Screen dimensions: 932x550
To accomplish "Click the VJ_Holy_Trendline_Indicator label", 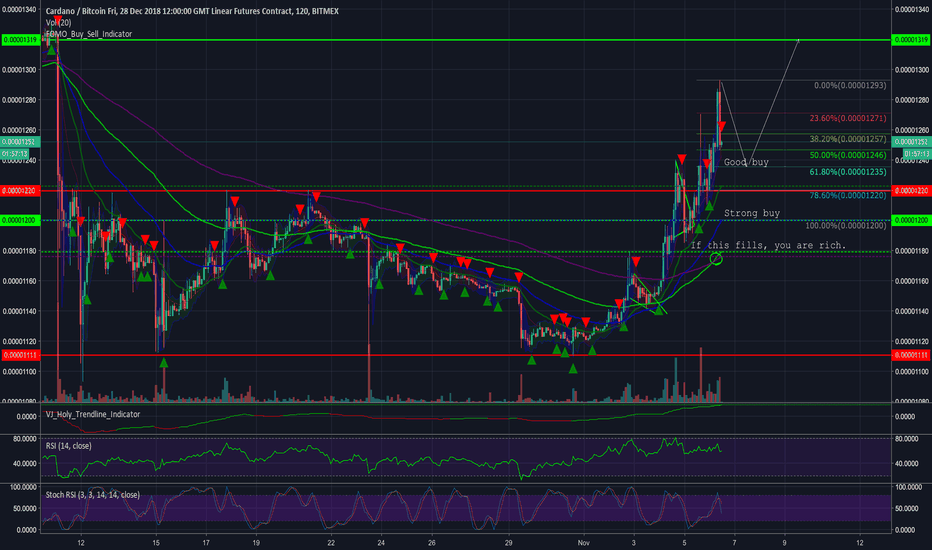I will [93, 414].
